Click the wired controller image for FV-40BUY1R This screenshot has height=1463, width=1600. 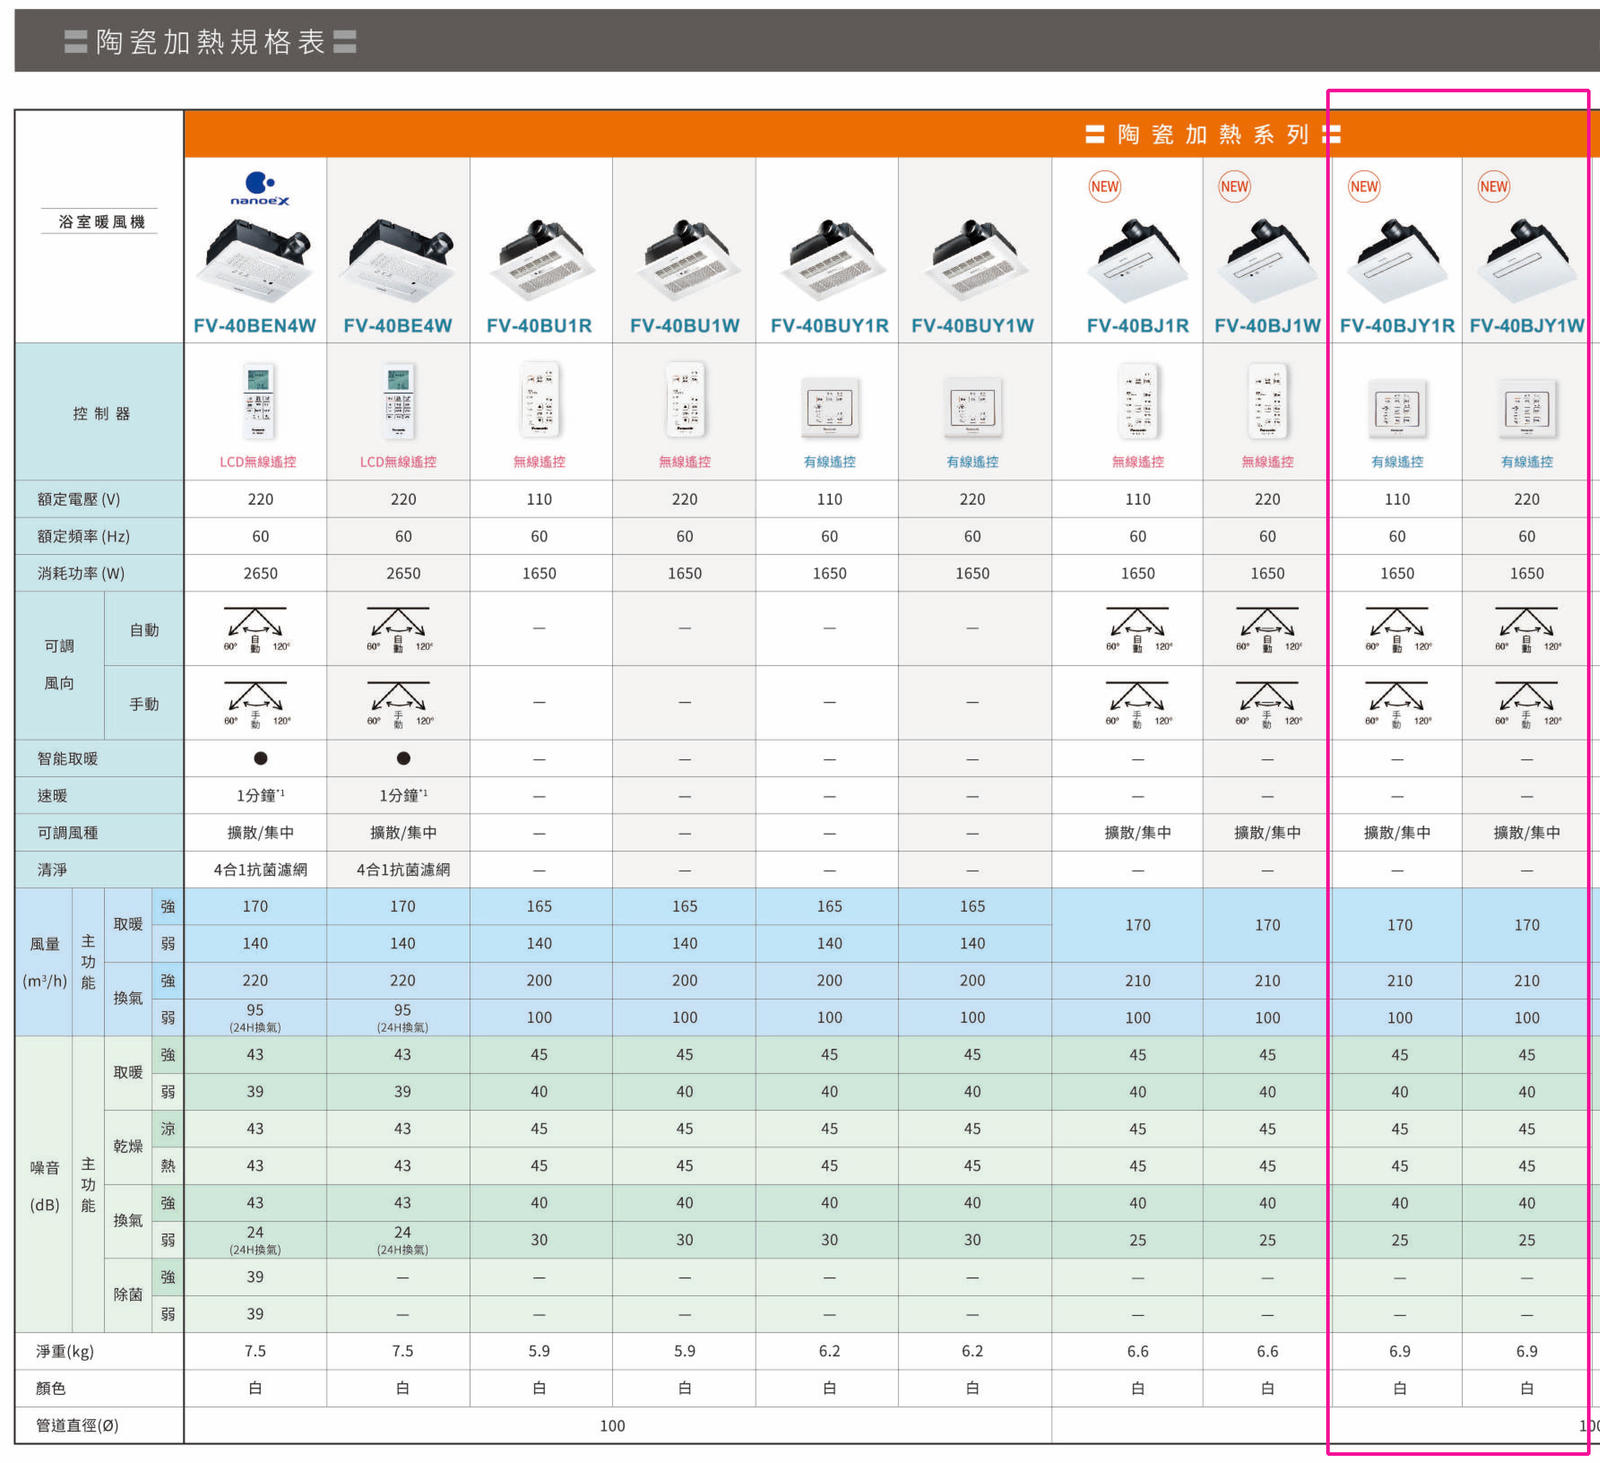pyautogui.click(x=830, y=408)
